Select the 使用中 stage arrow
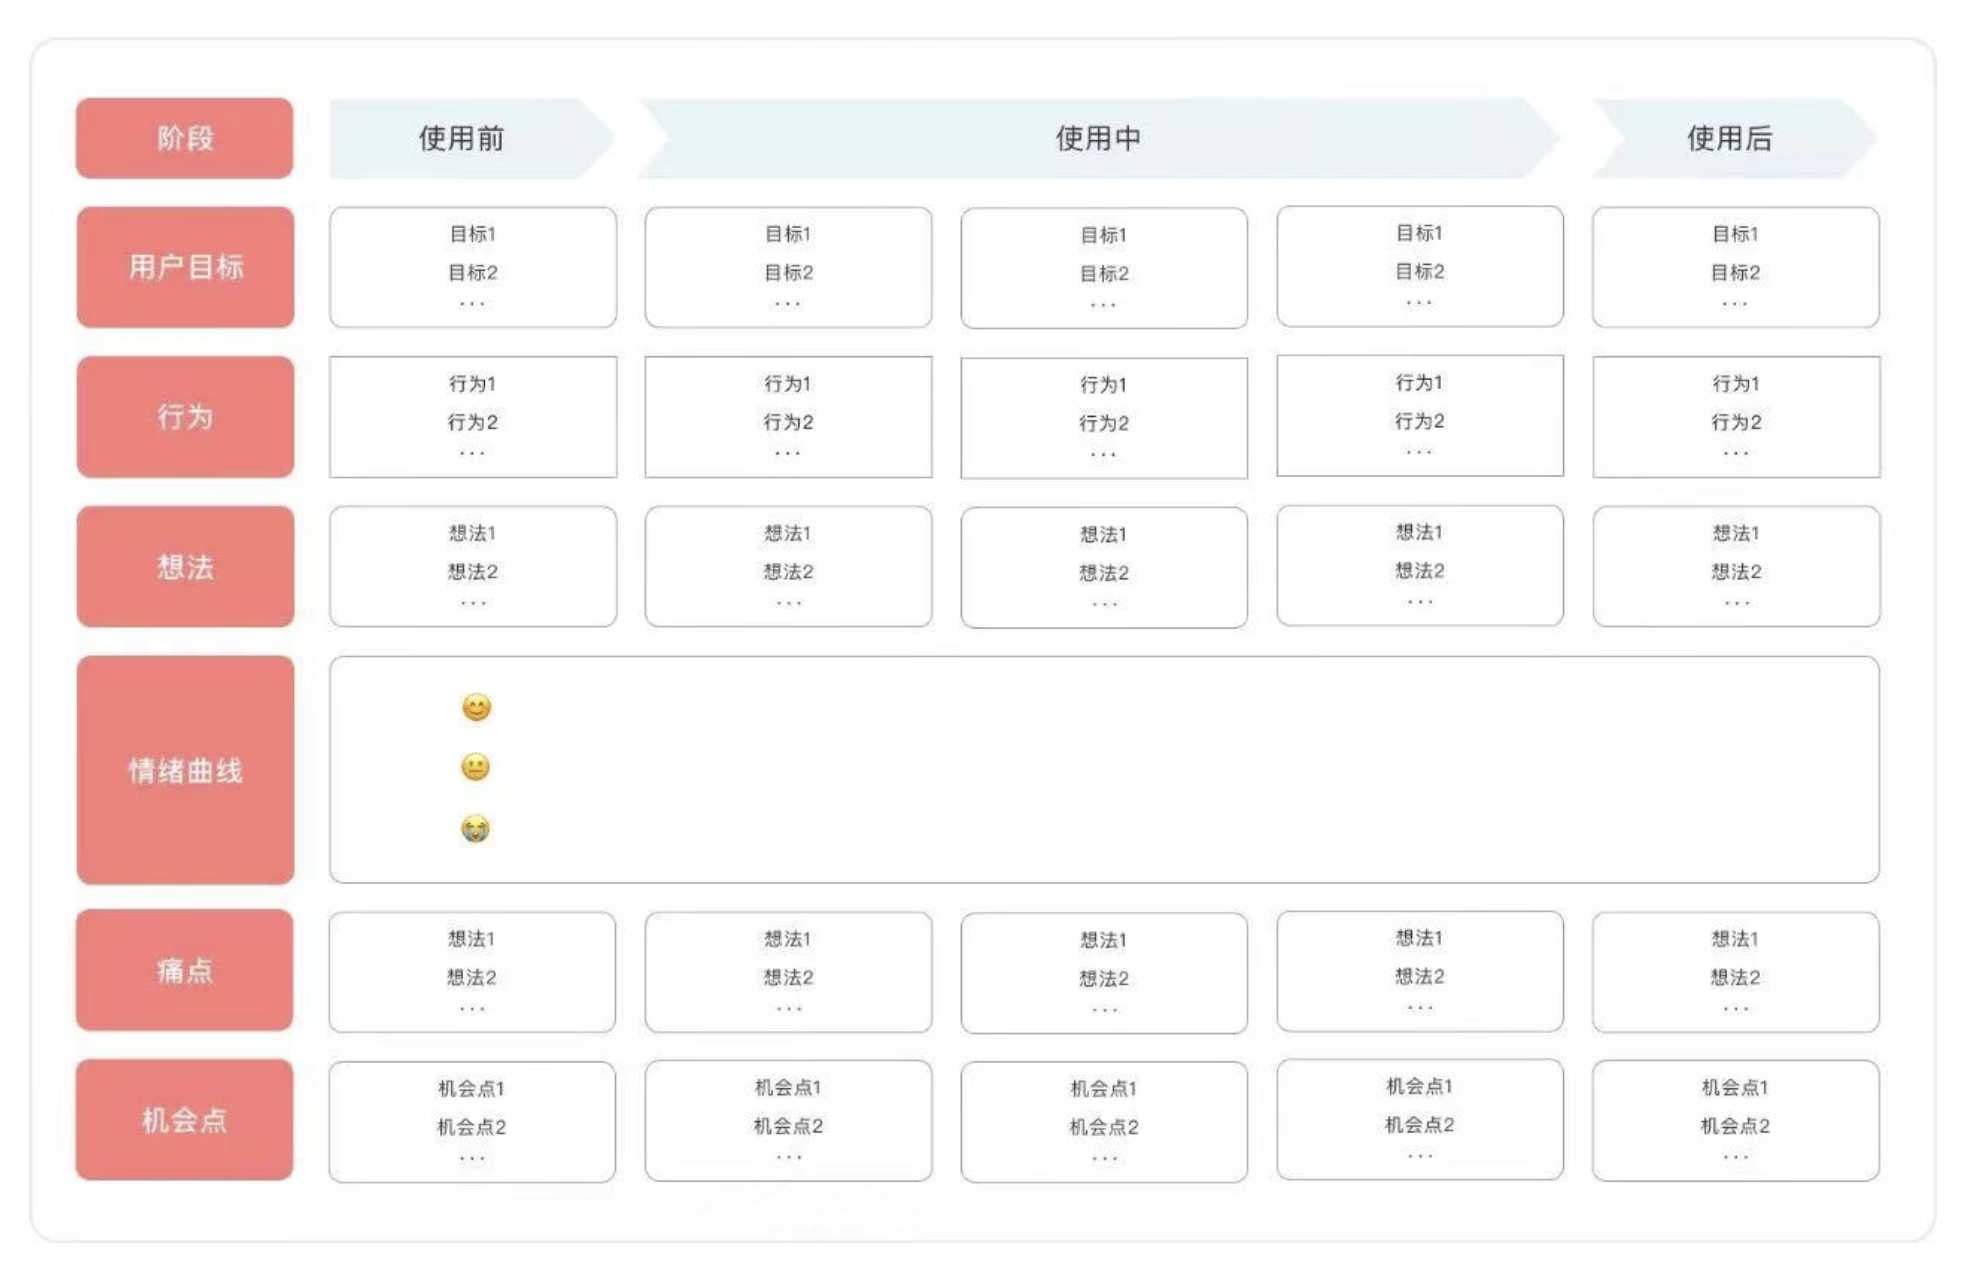 point(1098,138)
